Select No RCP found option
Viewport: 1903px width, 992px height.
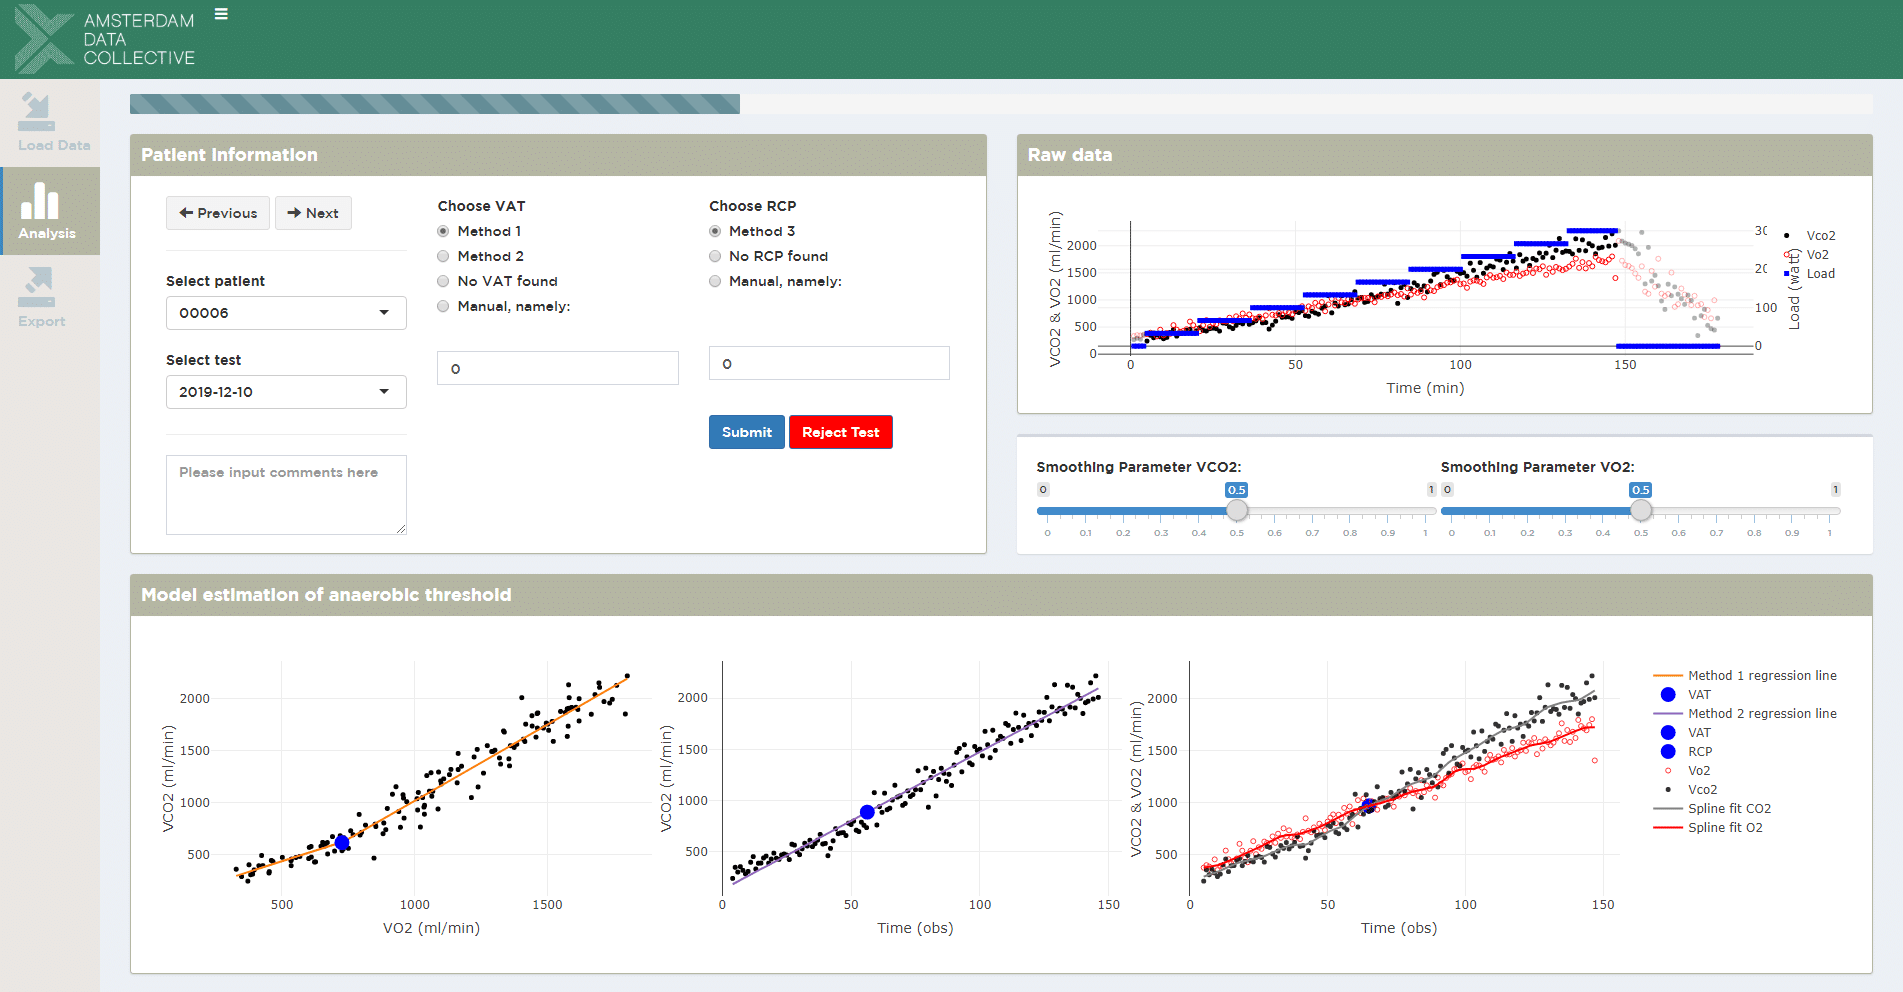tap(715, 256)
